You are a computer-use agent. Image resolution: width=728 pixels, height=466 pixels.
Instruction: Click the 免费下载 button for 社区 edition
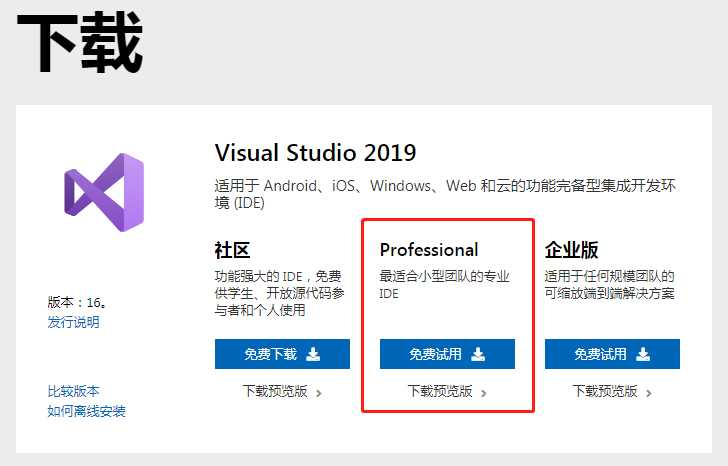tap(282, 354)
